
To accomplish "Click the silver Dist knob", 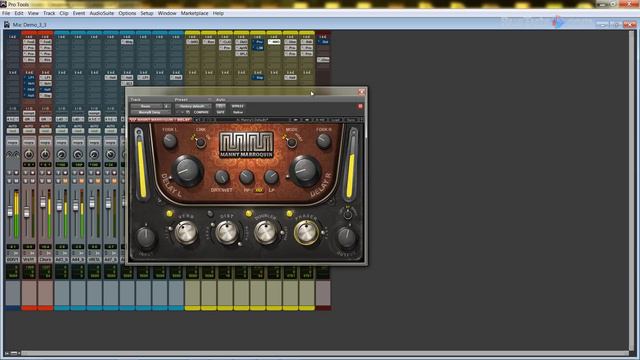I will pyautogui.click(x=226, y=233).
